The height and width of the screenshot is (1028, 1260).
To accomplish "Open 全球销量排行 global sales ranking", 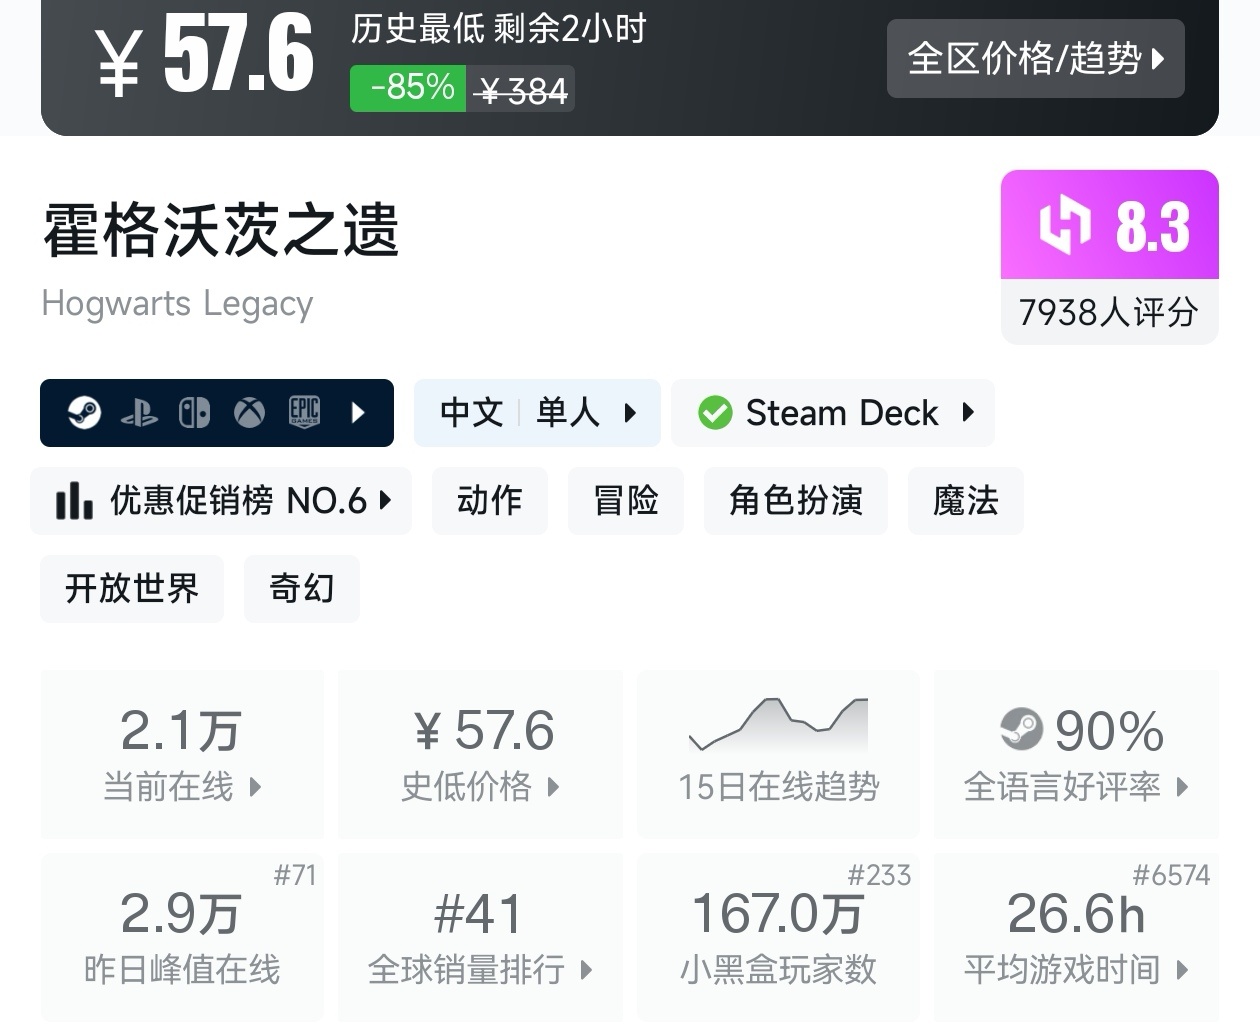I will click(480, 937).
